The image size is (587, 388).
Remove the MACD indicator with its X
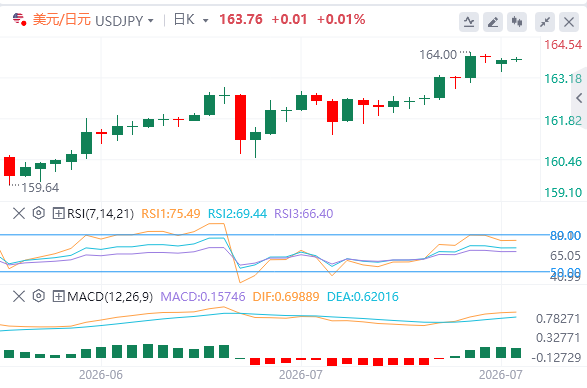point(19,297)
